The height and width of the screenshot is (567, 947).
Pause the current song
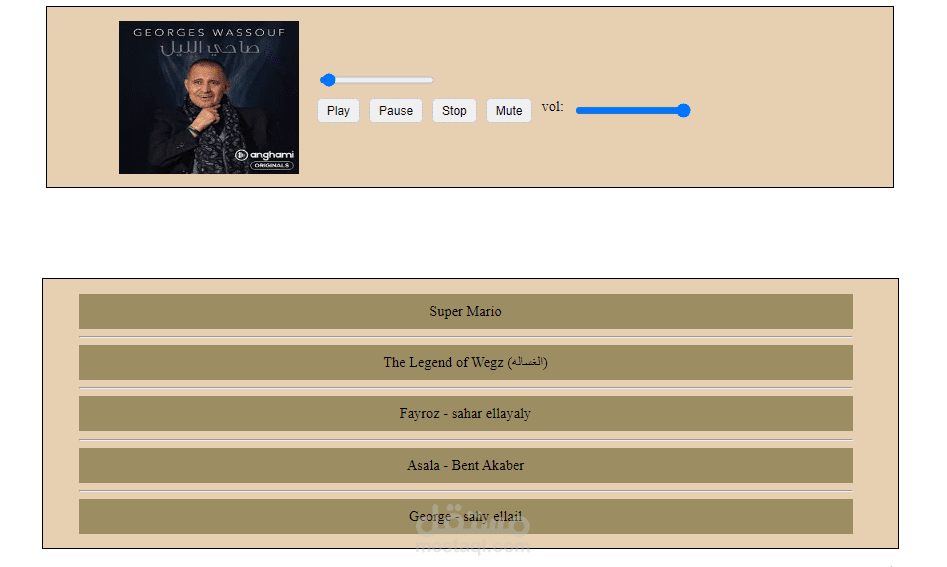tap(396, 111)
